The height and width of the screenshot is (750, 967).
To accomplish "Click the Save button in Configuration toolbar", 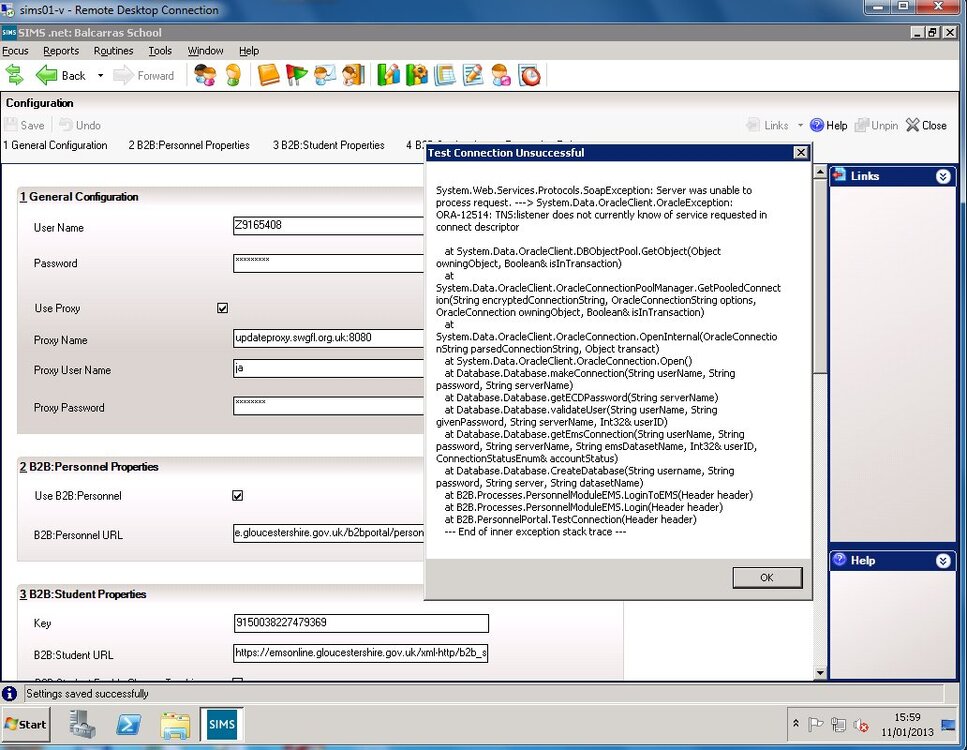I will [x=25, y=125].
